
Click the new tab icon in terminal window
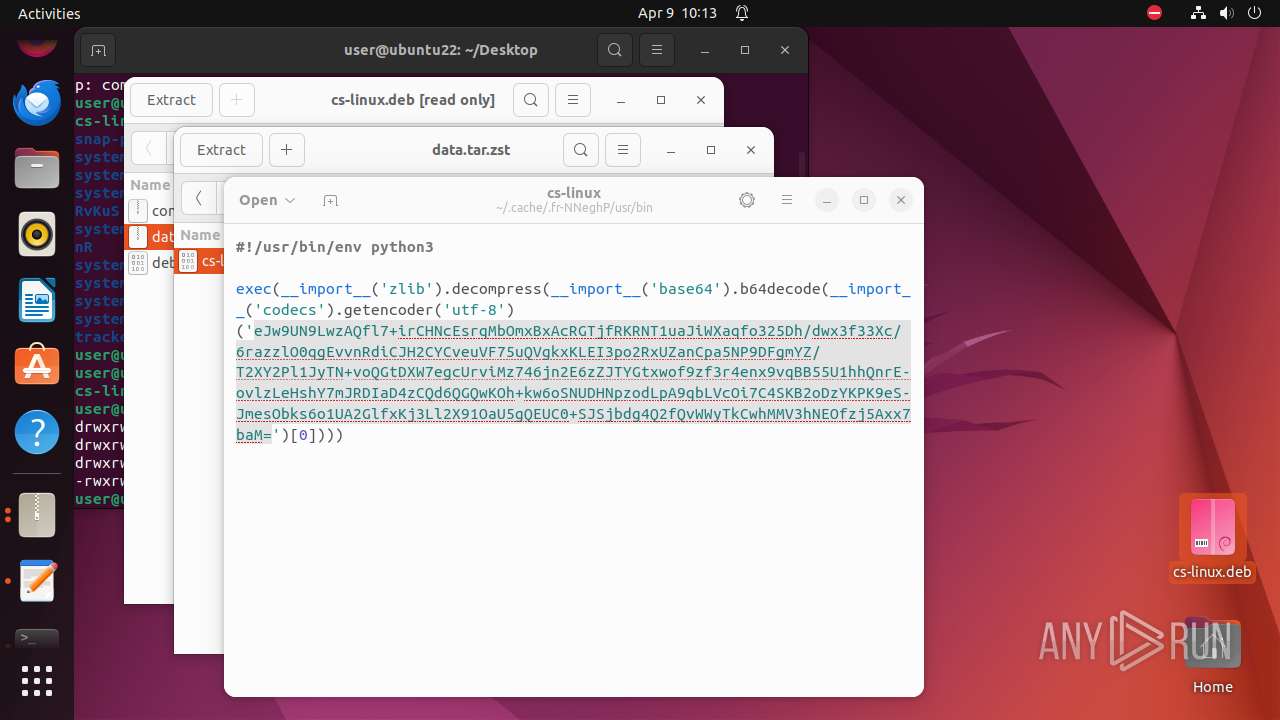[x=98, y=50]
